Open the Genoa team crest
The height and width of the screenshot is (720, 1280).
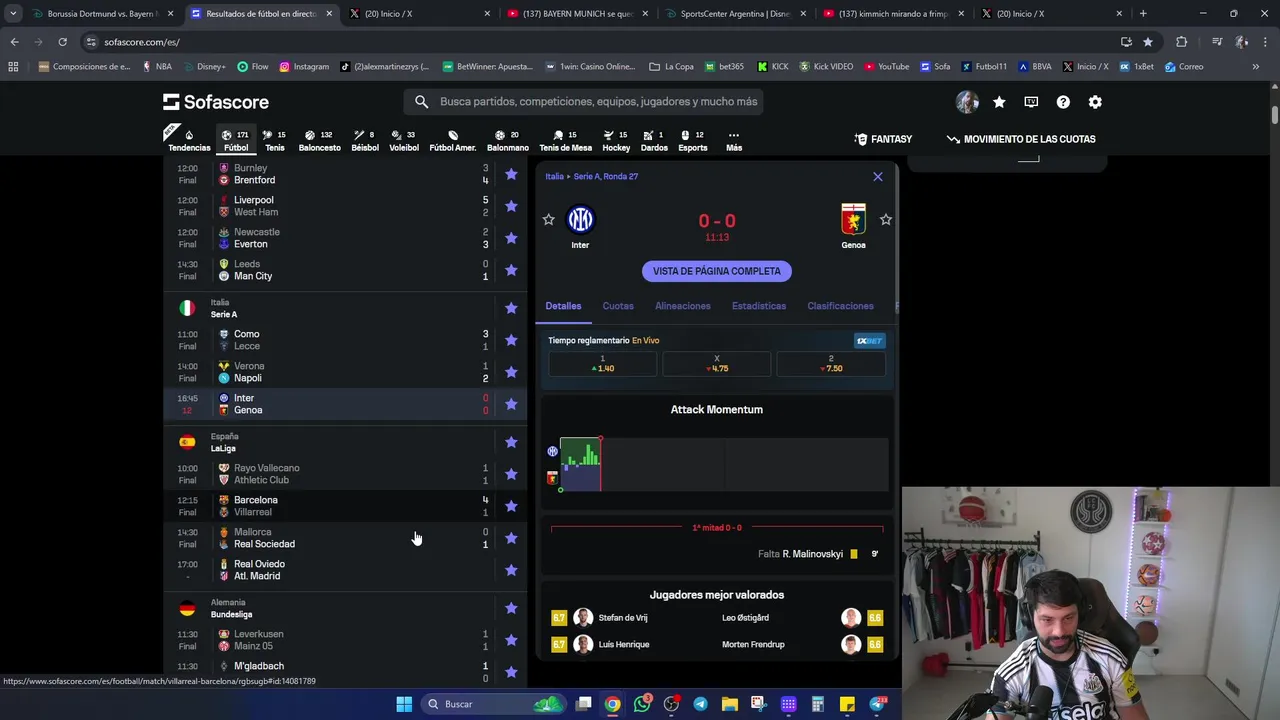[x=853, y=219]
